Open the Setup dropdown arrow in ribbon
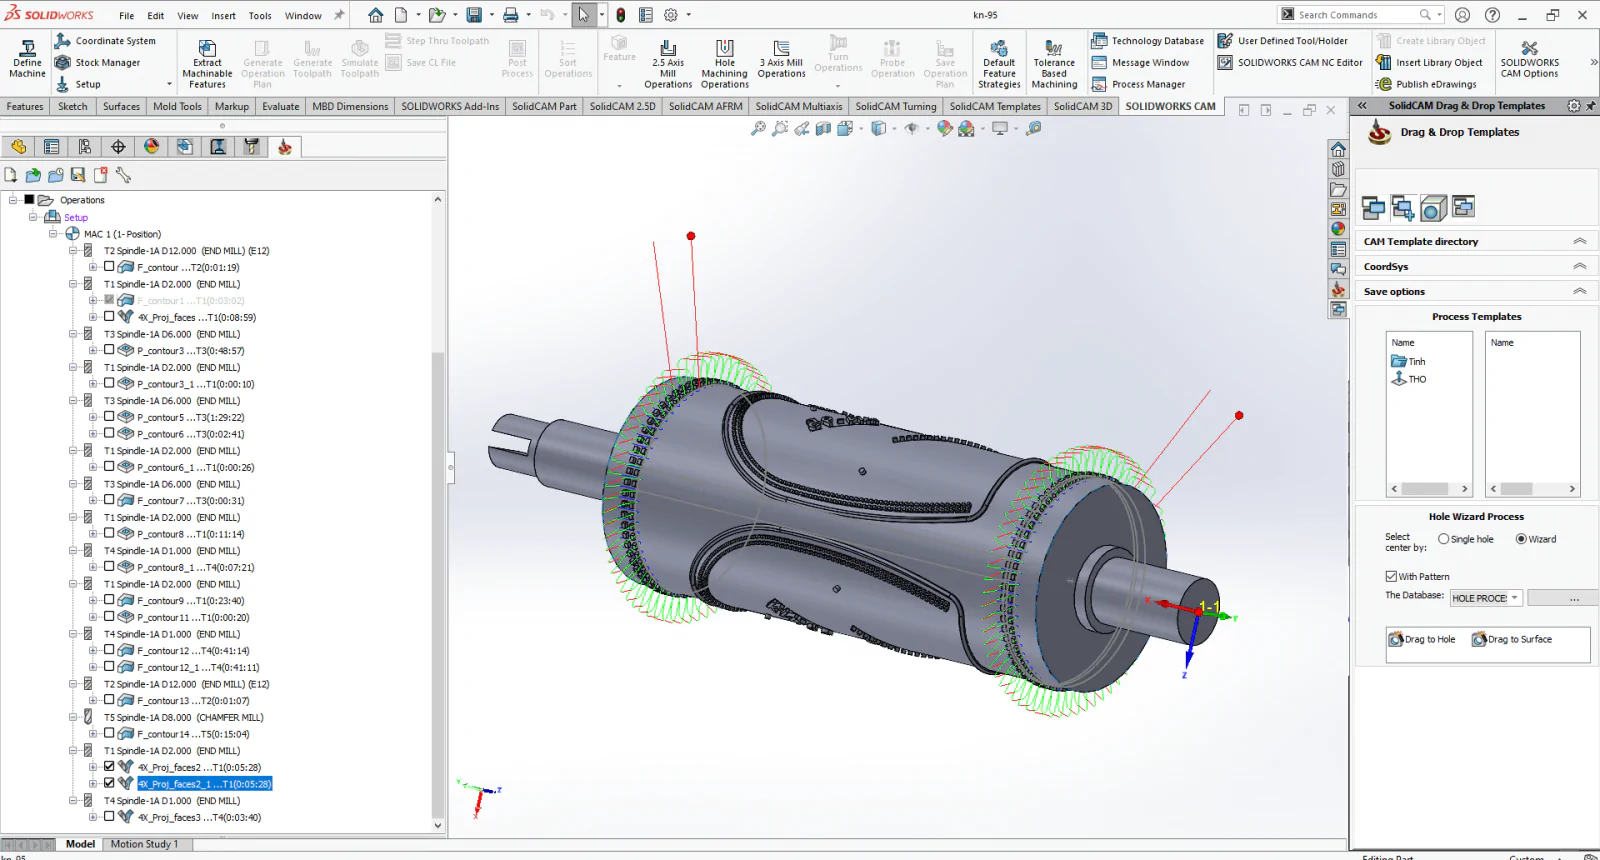Screen dimensions: 1600x860 [x=169, y=84]
